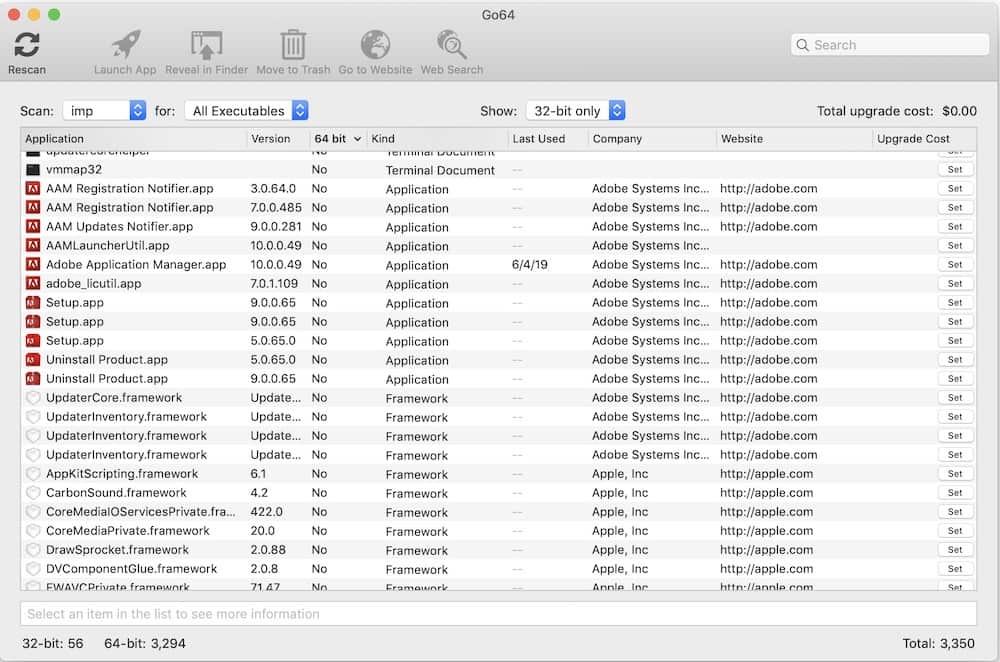Open apple.com link for DVComponentGlue.framework
This screenshot has width=1000, height=662.
tap(767, 569)
